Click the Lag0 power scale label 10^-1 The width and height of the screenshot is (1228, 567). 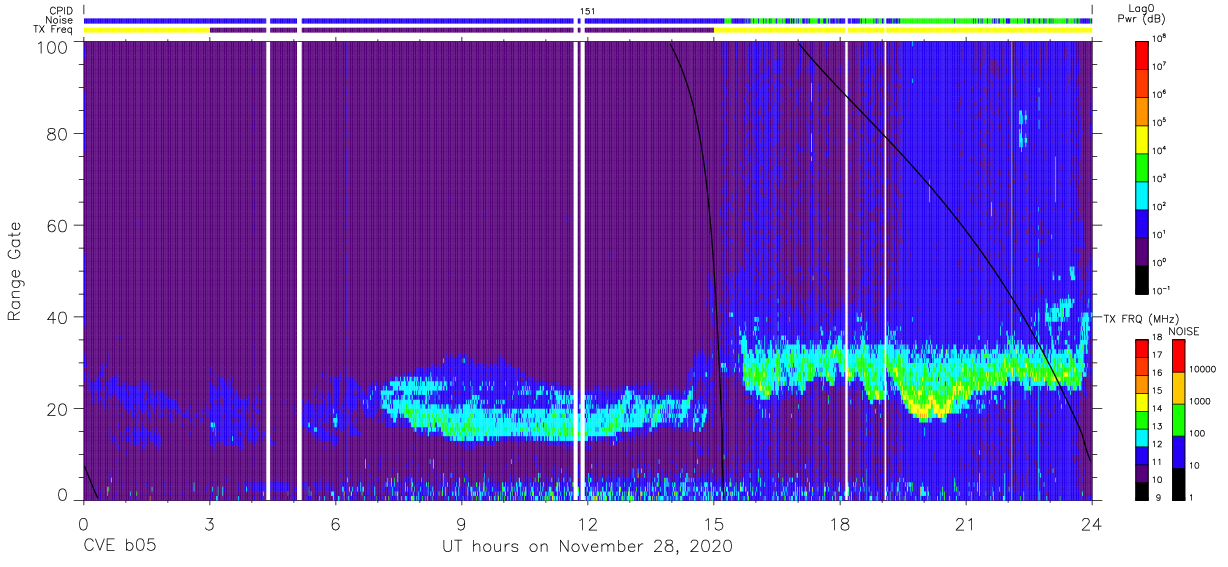tap(1161, 290)
